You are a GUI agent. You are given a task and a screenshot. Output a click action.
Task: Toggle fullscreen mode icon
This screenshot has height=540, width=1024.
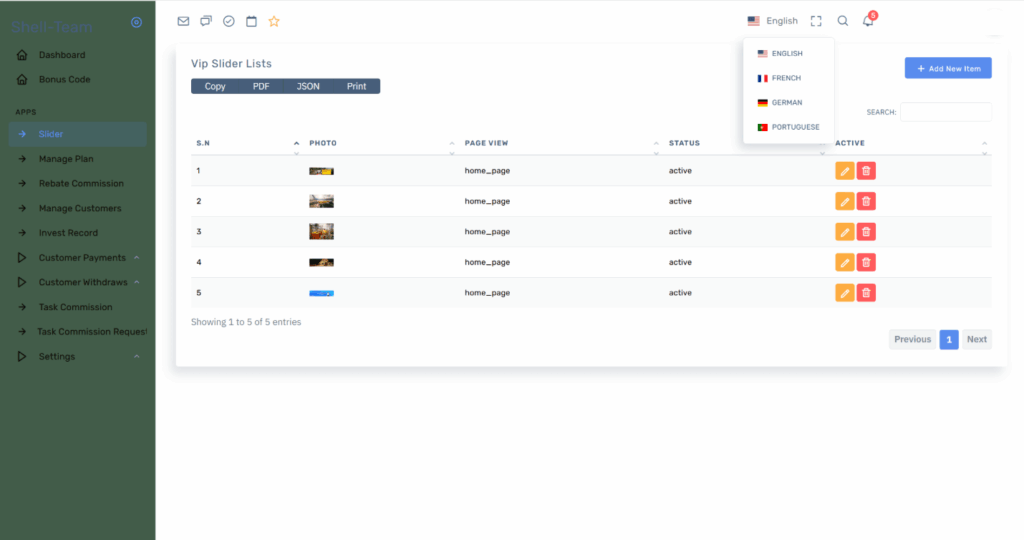tap(816, 21)
